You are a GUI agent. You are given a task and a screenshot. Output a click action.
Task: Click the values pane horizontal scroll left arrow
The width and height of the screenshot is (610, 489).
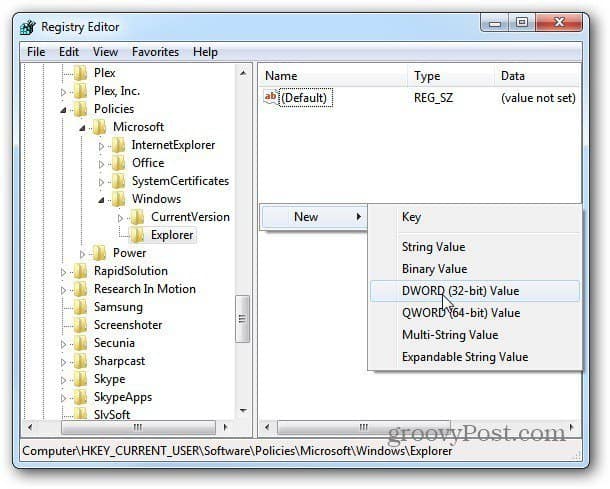(x=267, y=428)
